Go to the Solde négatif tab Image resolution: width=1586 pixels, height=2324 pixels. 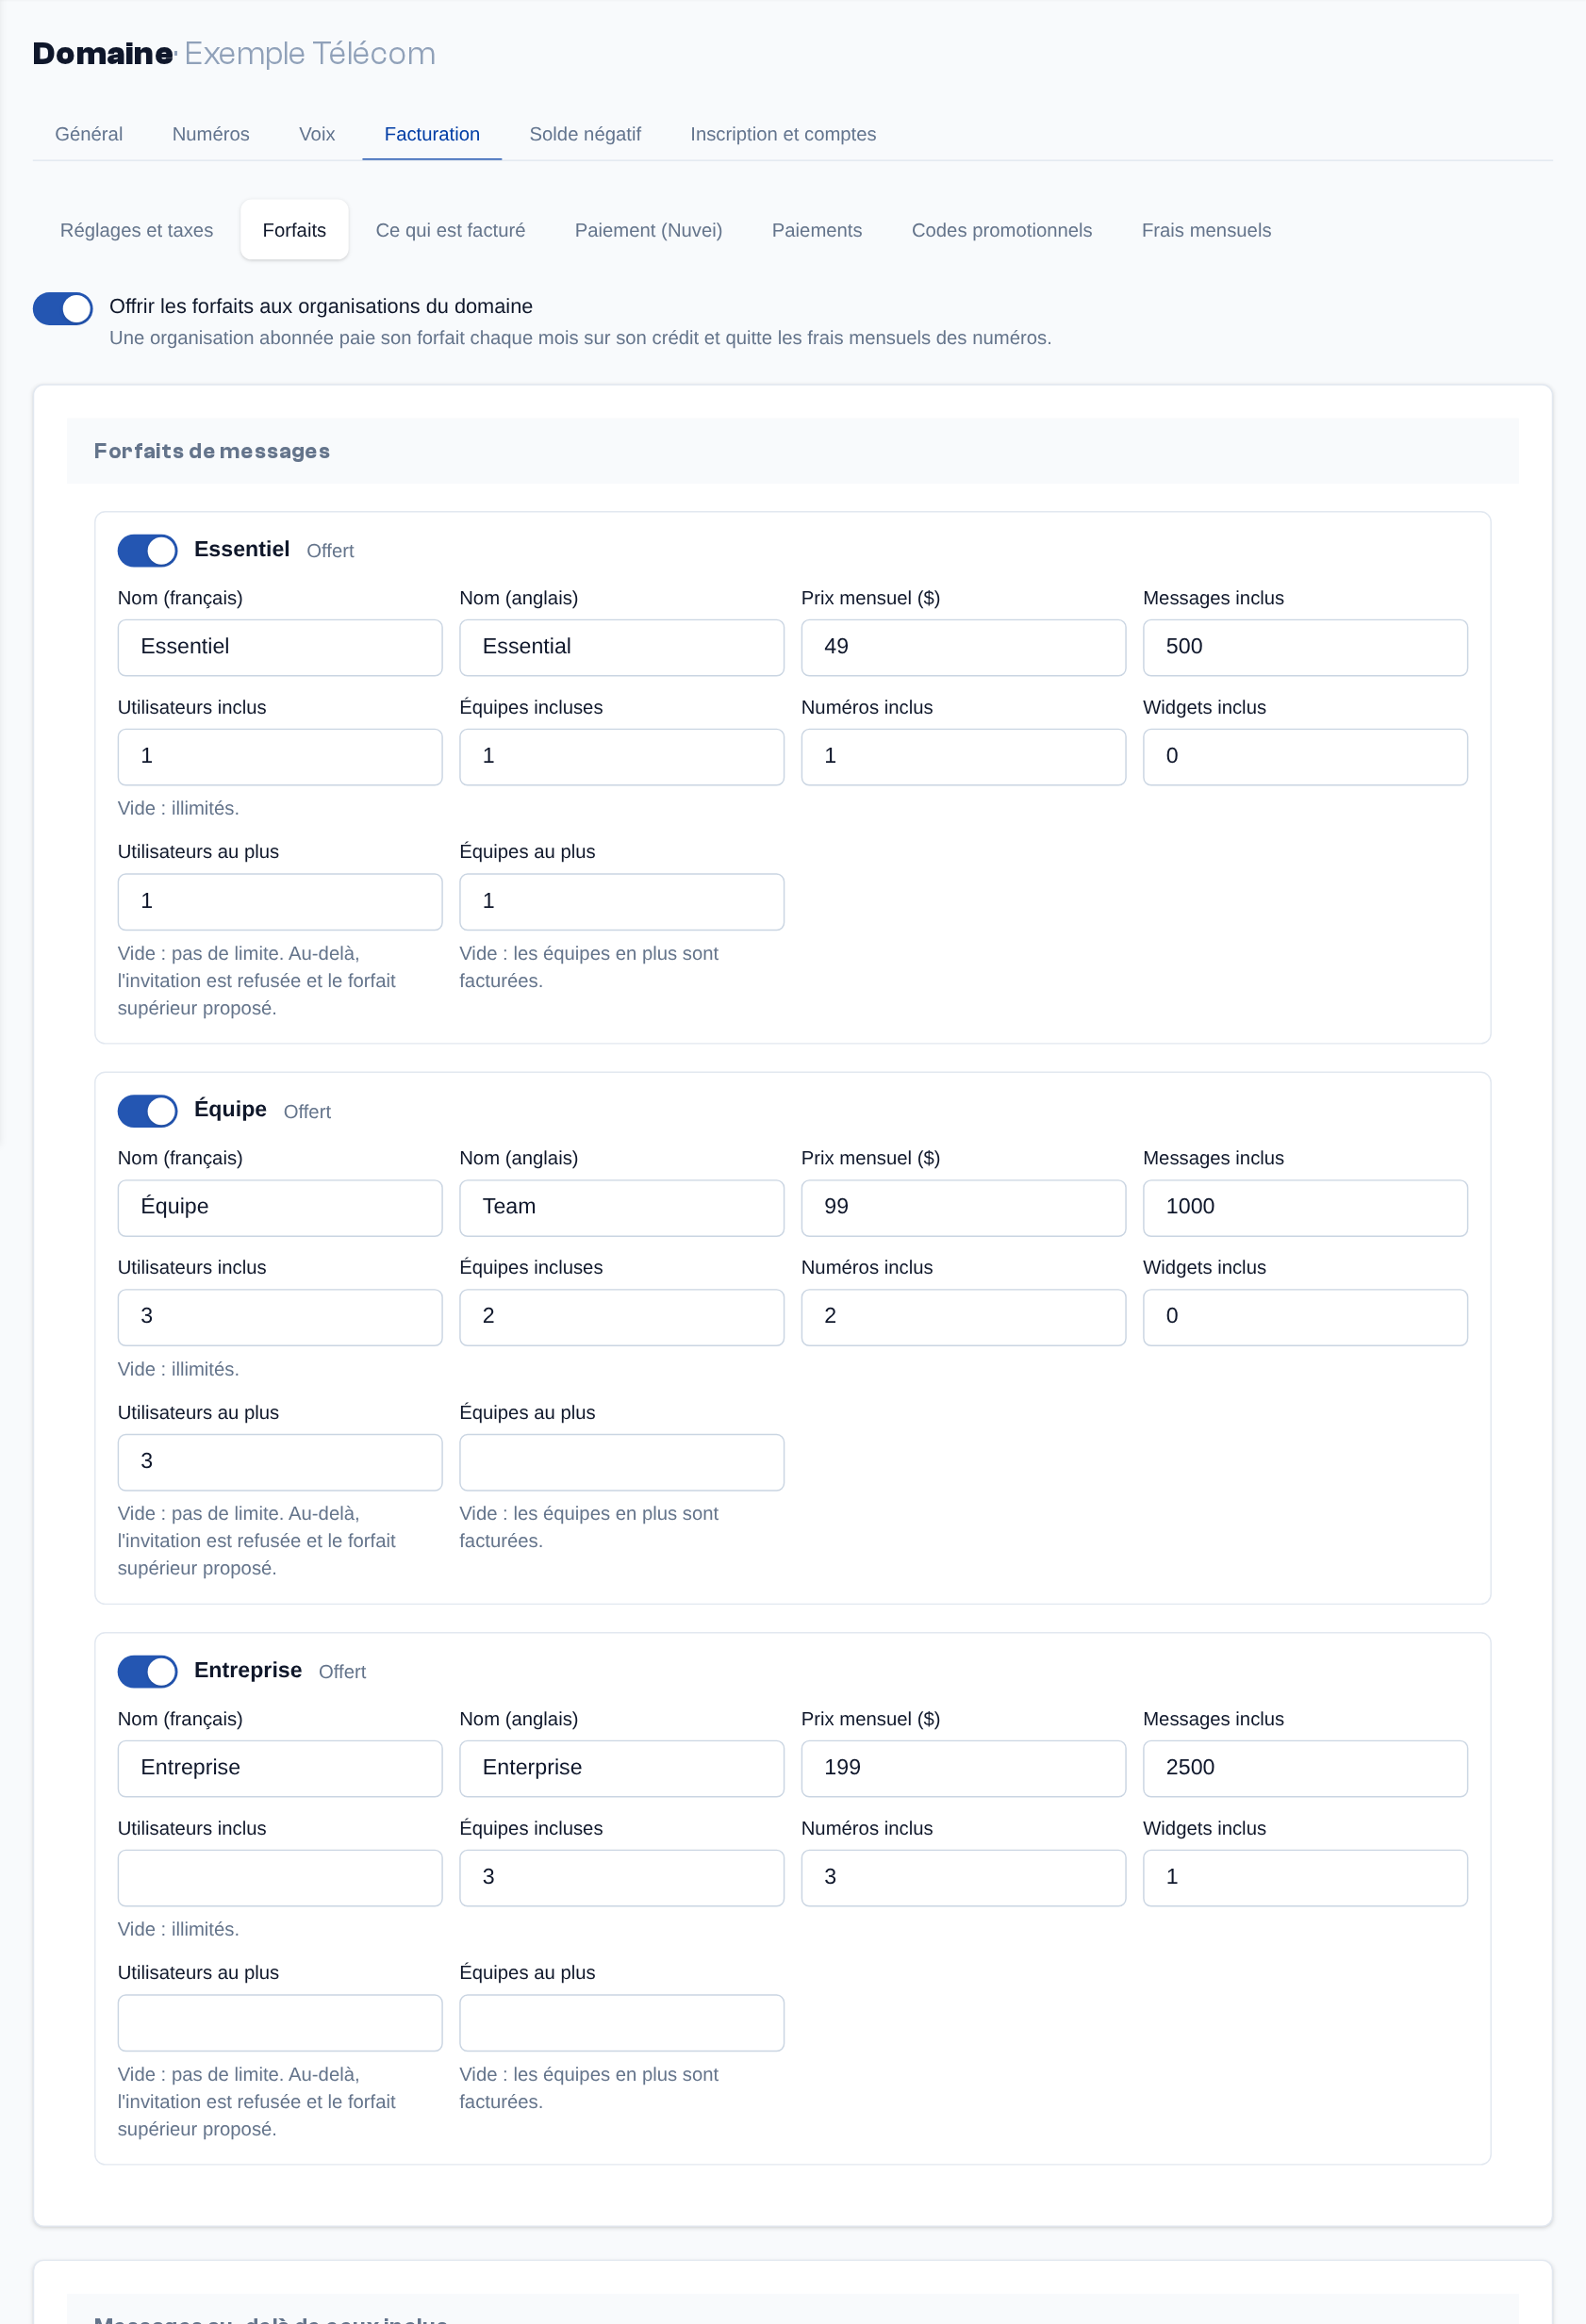585,134
